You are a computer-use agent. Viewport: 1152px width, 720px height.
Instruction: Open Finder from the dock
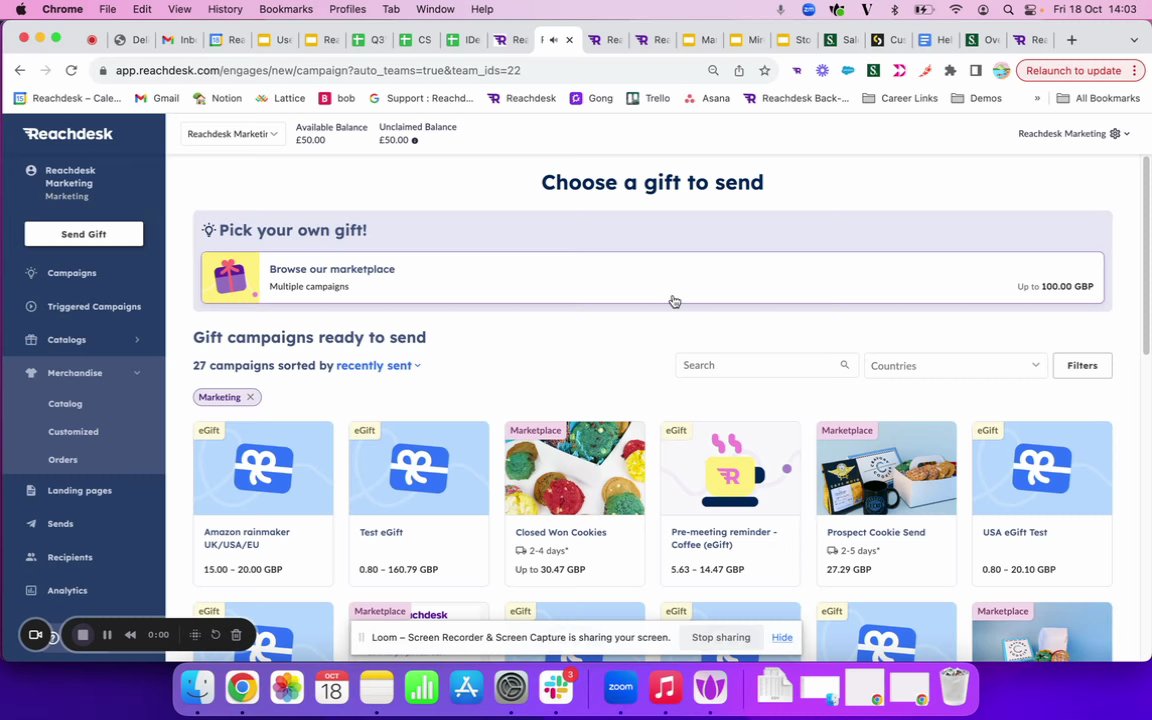197,688
